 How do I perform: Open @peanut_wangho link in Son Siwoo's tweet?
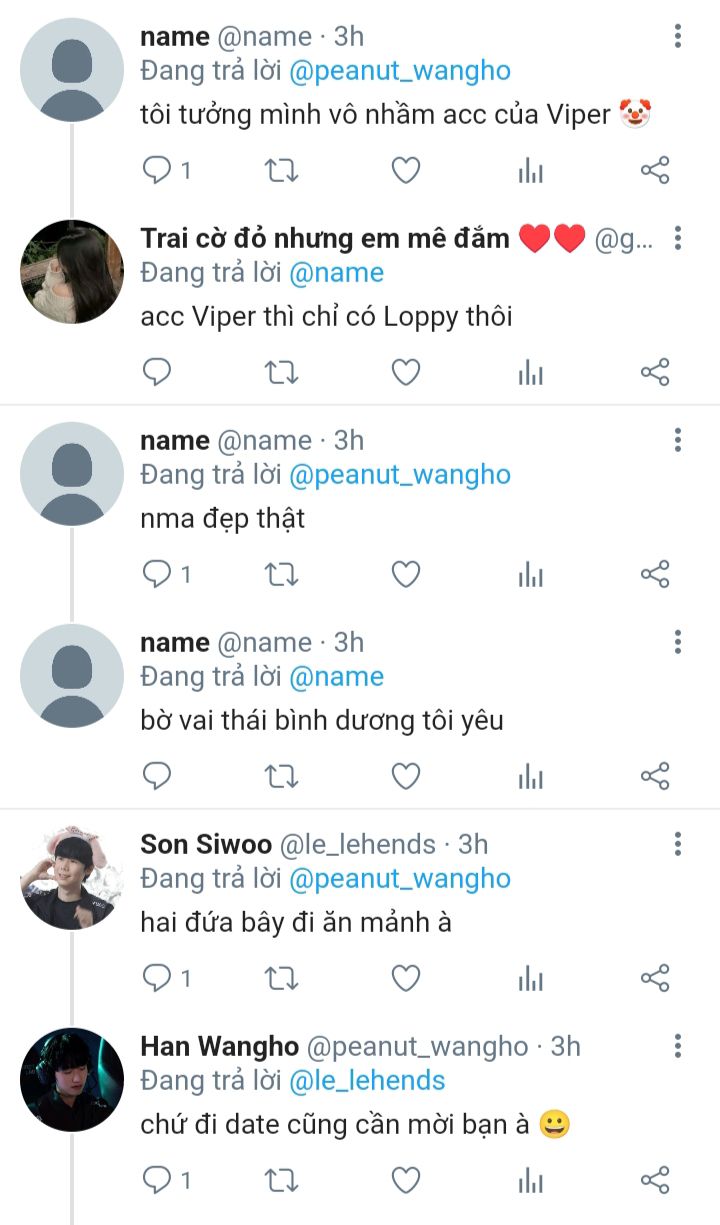400,878
